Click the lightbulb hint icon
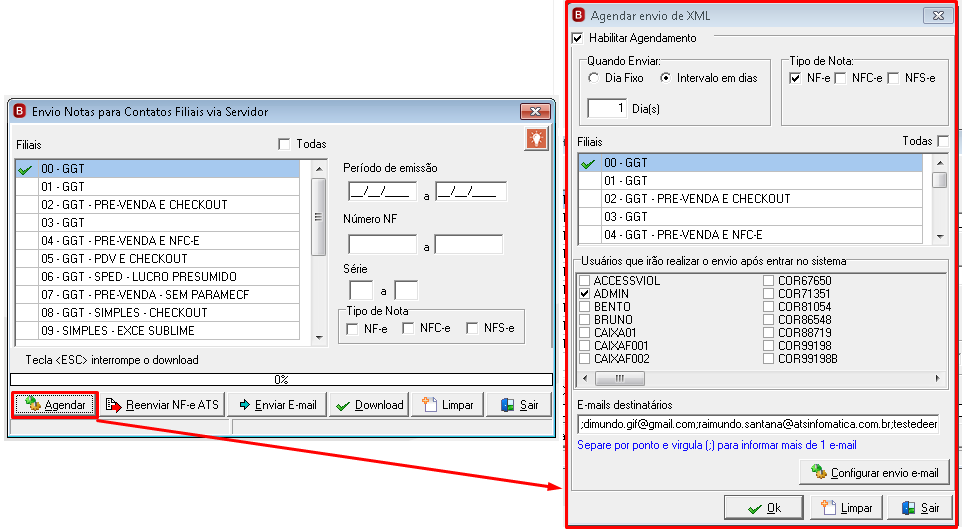This screenshot has height=531, width=963. pos(536,139)
